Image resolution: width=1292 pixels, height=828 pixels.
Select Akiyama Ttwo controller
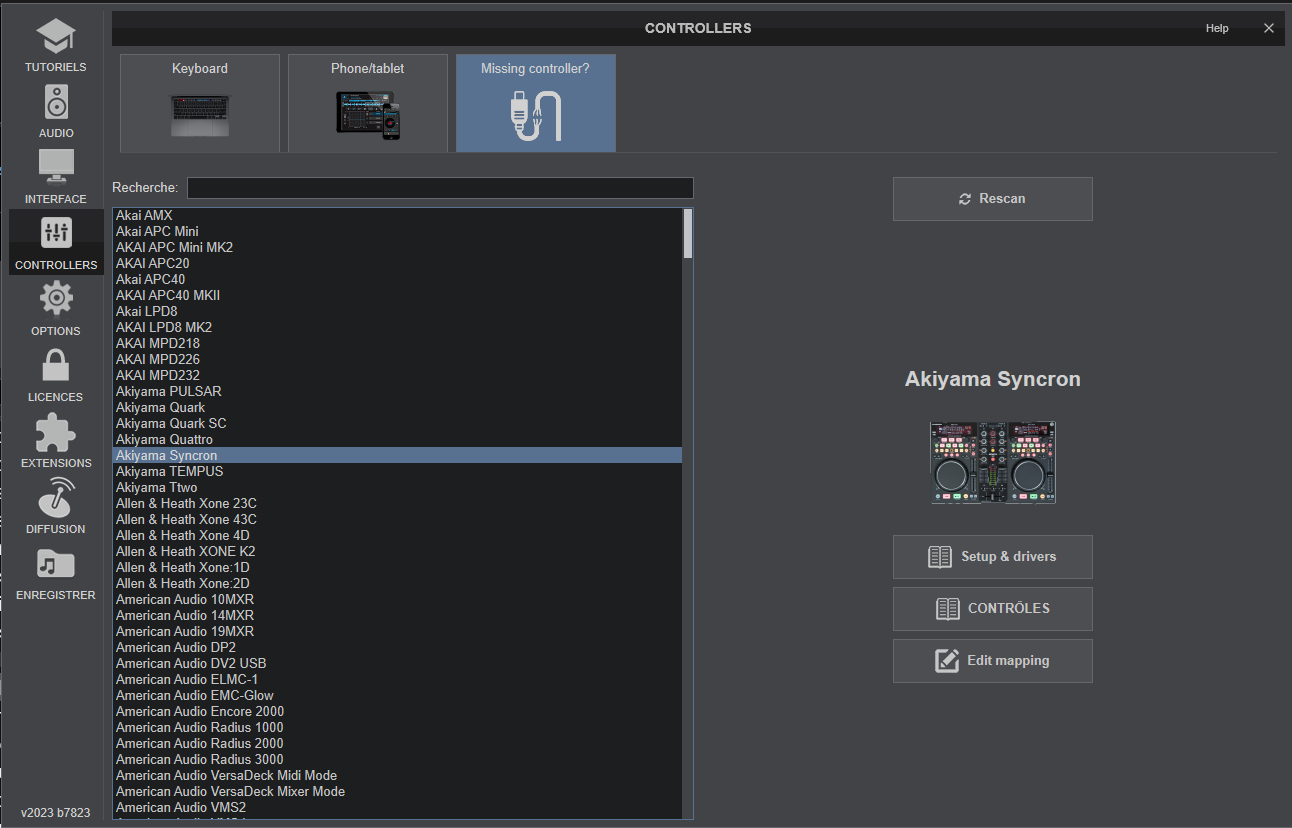397,487
